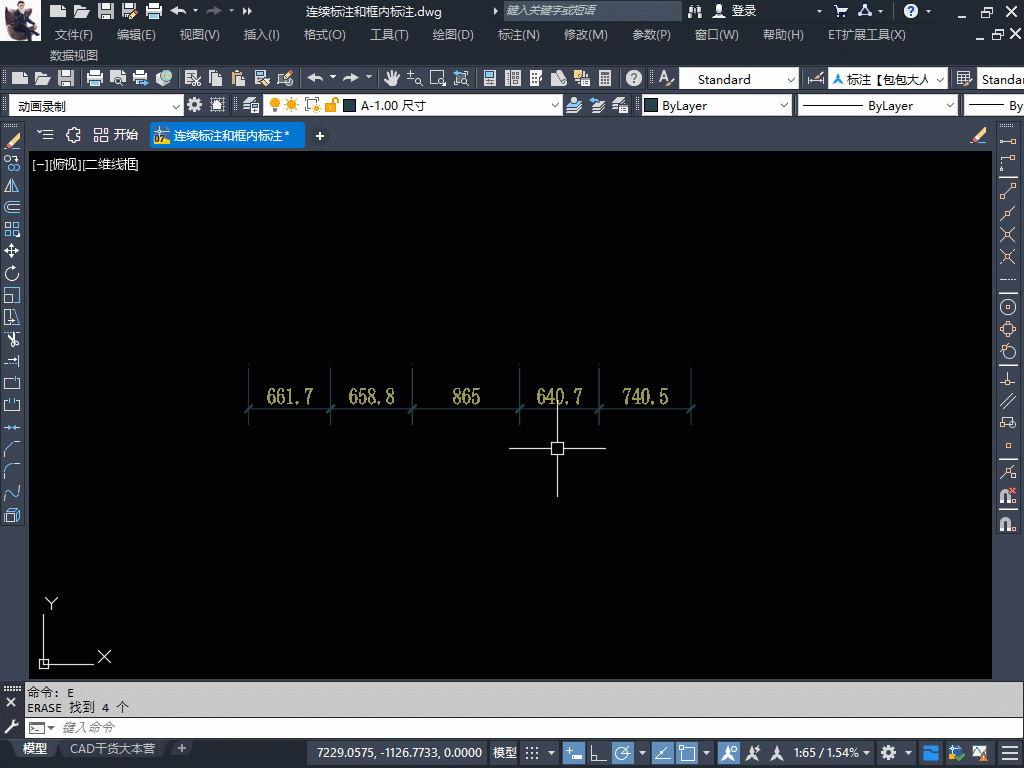Open the A-1.00 尺寸 layer dropdown

coord(413,105)
